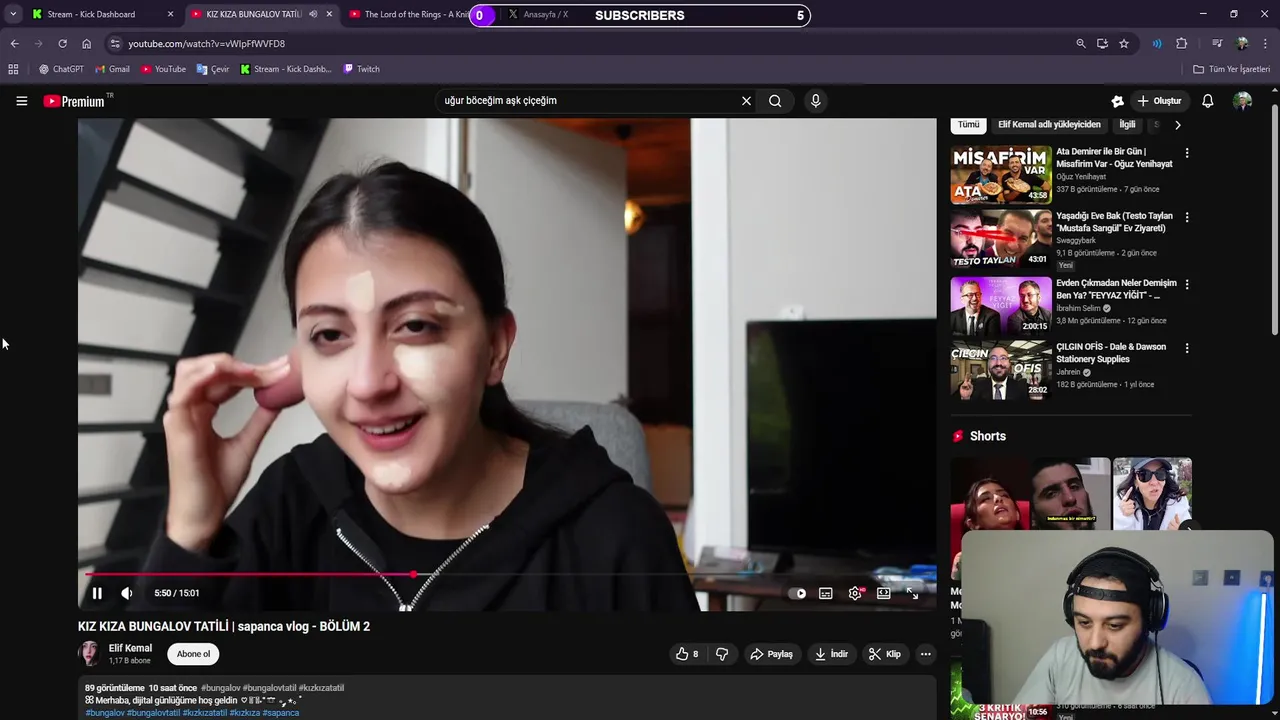Open more actions three-dot menu

926,654
